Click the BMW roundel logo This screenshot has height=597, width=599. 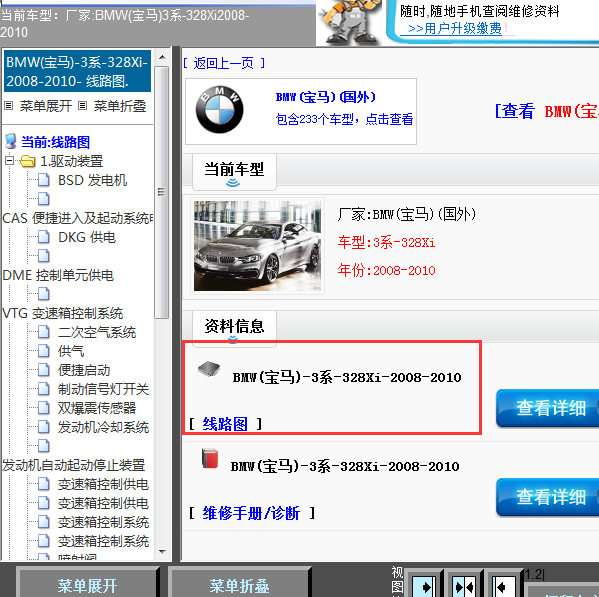pyautogui.click(x=219, y=109)
